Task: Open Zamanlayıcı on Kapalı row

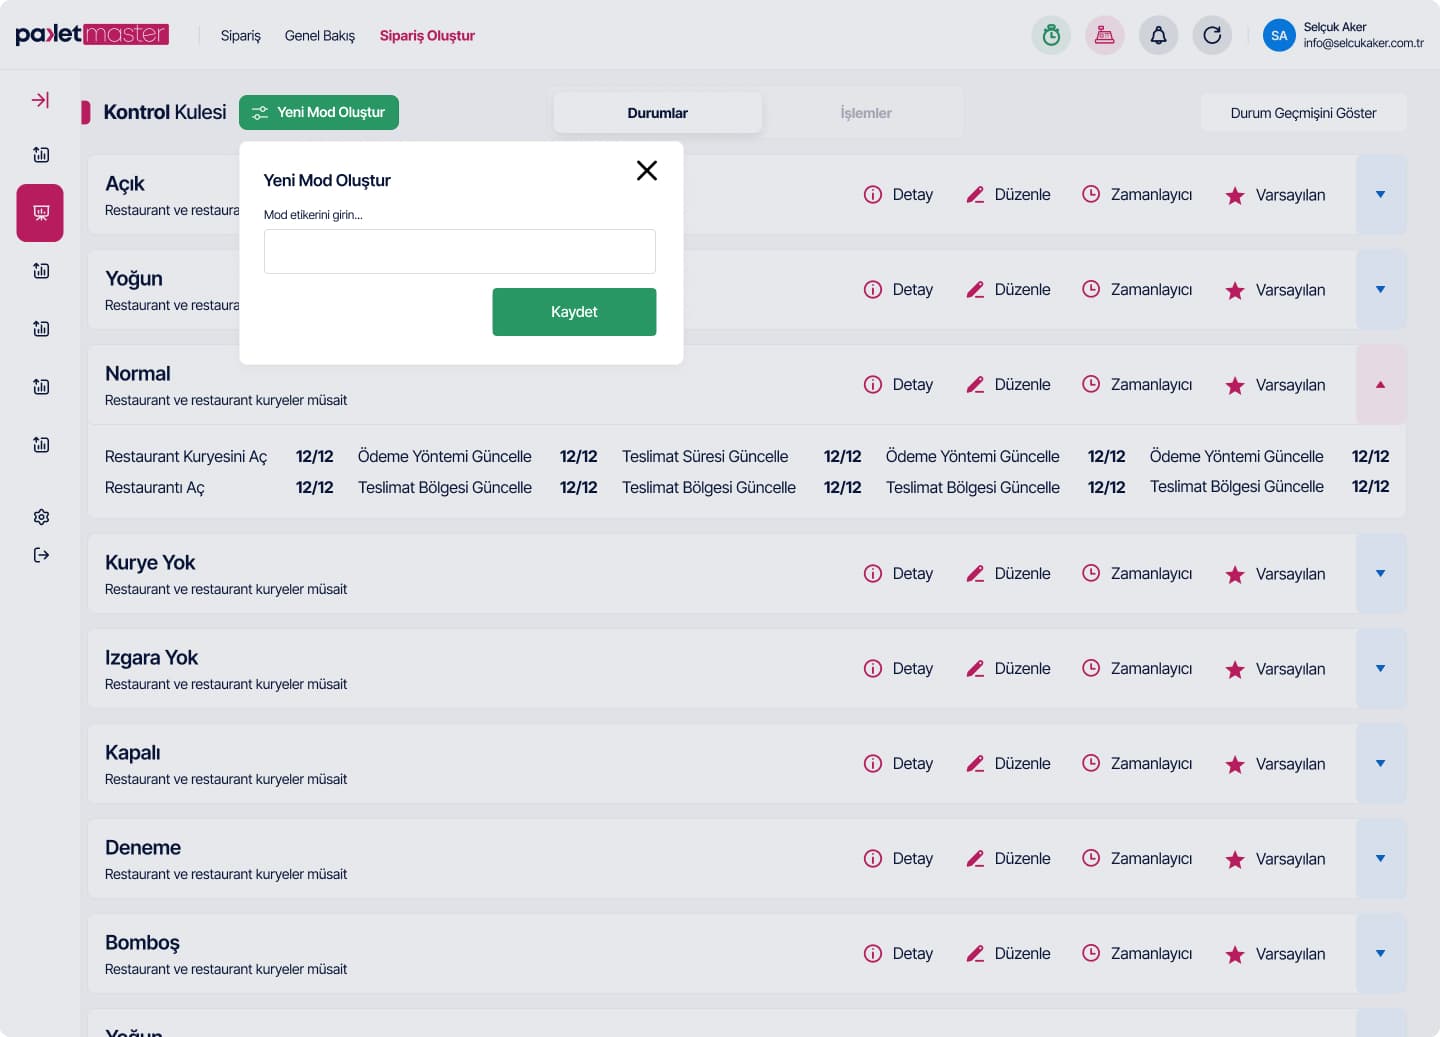Action: pyautogui.click(x=1137, y=763)
